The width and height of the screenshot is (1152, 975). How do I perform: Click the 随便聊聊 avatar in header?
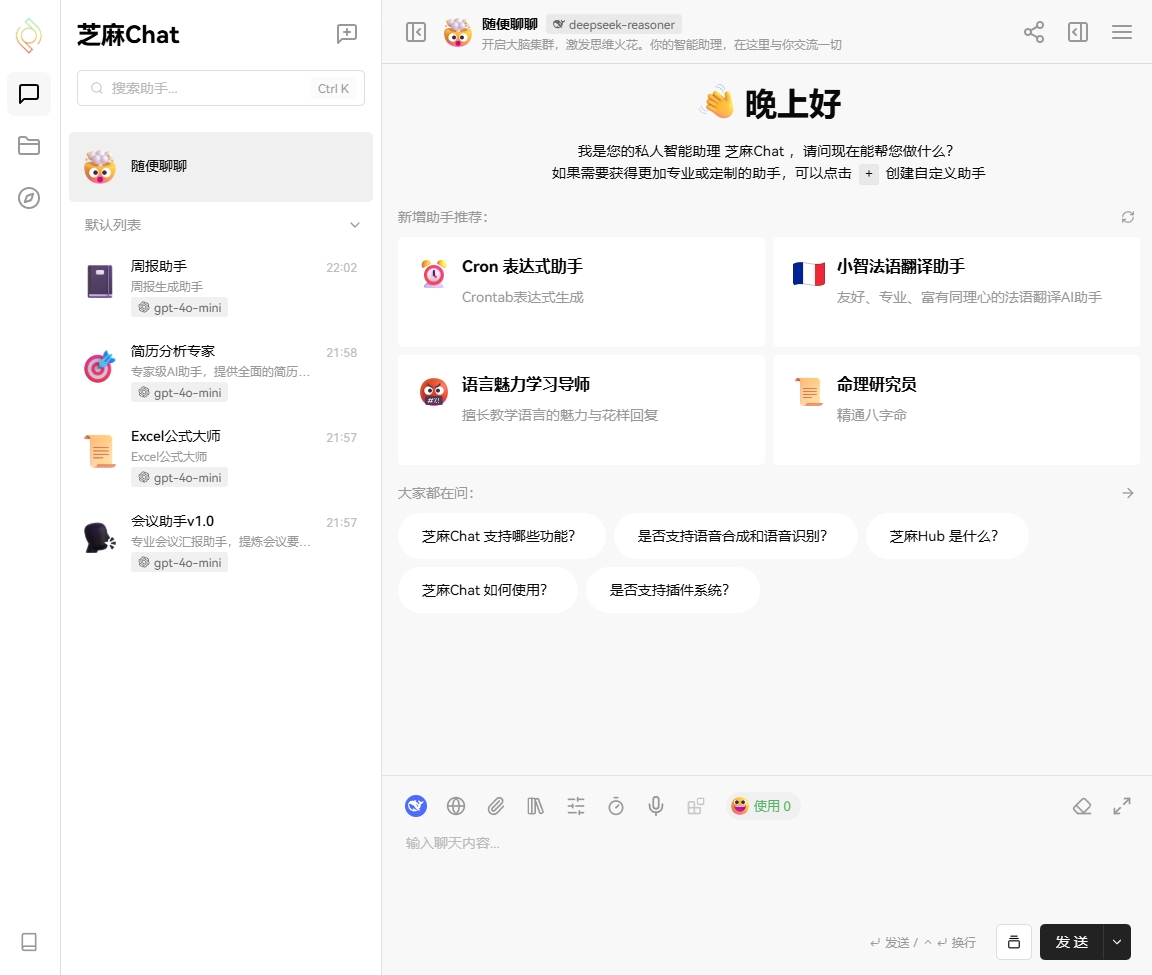tap(458, 32)
